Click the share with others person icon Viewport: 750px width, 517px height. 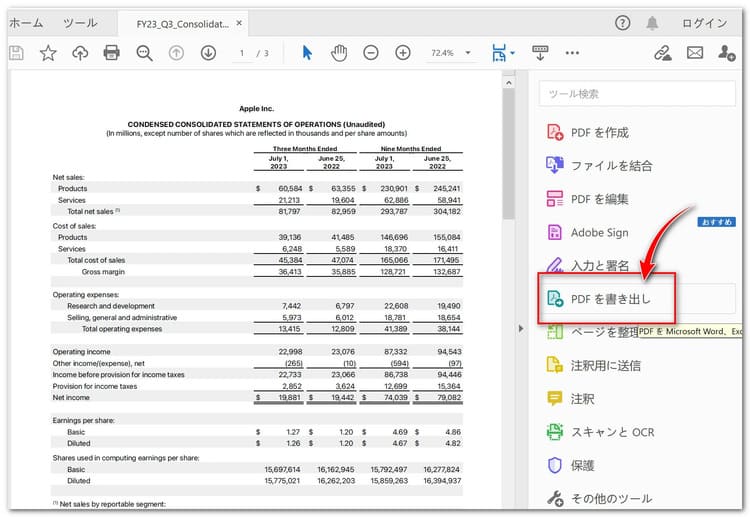726,53
